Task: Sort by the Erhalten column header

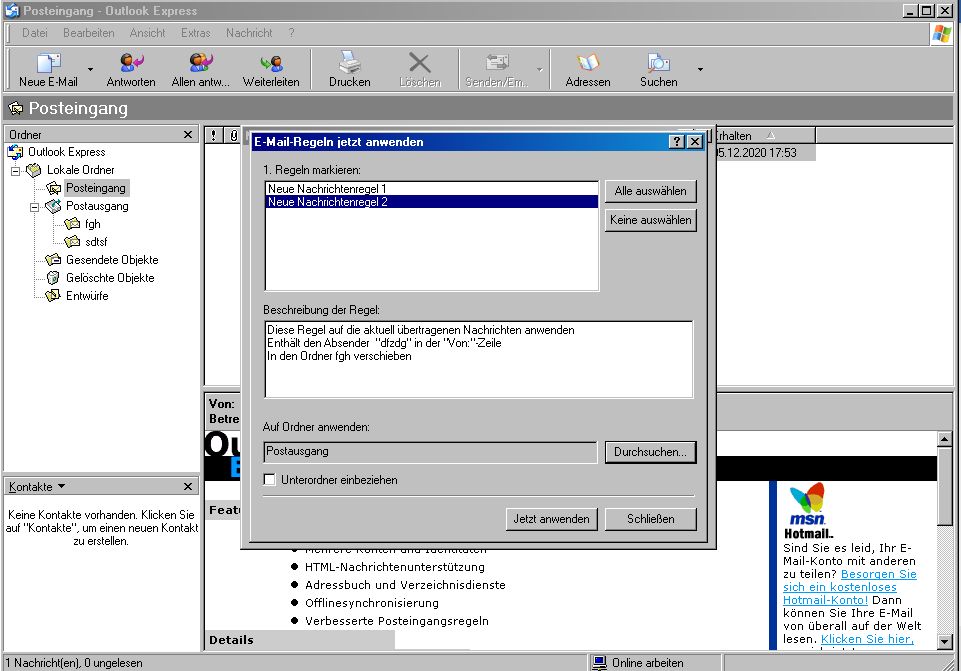Action: [x=765, y=135]
